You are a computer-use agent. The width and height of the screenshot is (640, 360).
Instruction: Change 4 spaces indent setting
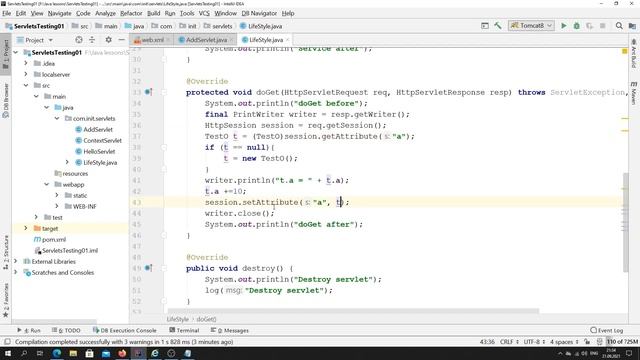pyautogui.click(x=564, y=342)
